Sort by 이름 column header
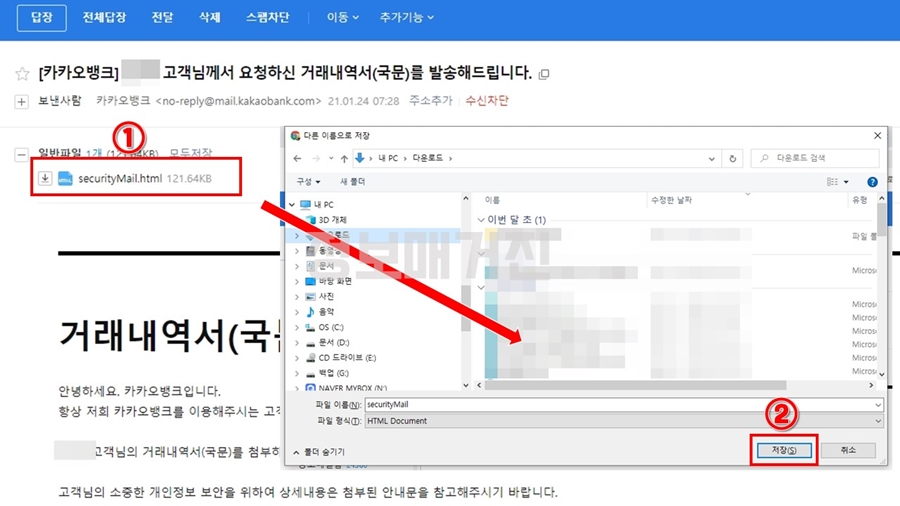 tap(492, 200)
